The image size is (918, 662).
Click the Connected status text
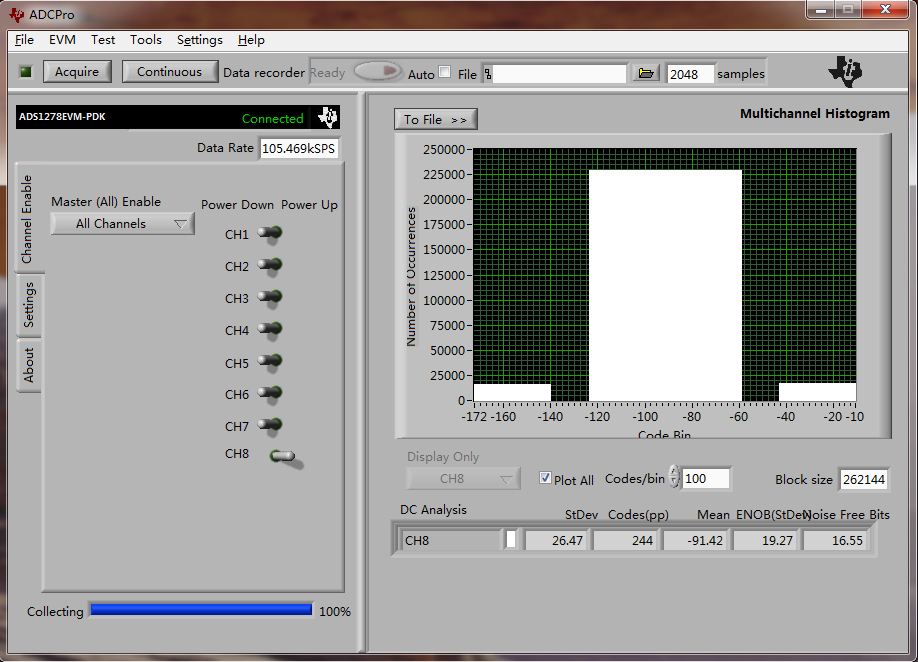[x=273, y=118]
